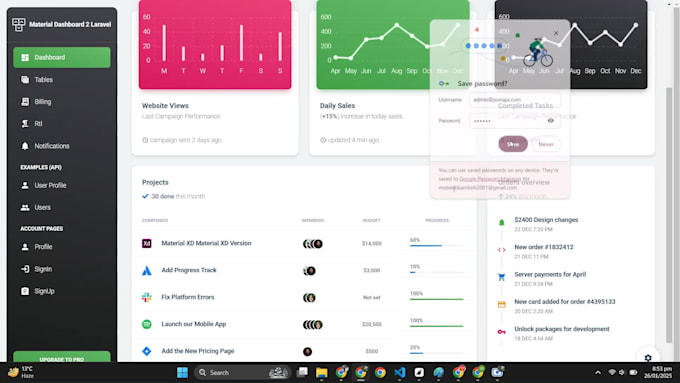This screenshot has width=680, height=383.
Task: Click the SignIn arrow icon in sidebar
Action: point(25,269)
